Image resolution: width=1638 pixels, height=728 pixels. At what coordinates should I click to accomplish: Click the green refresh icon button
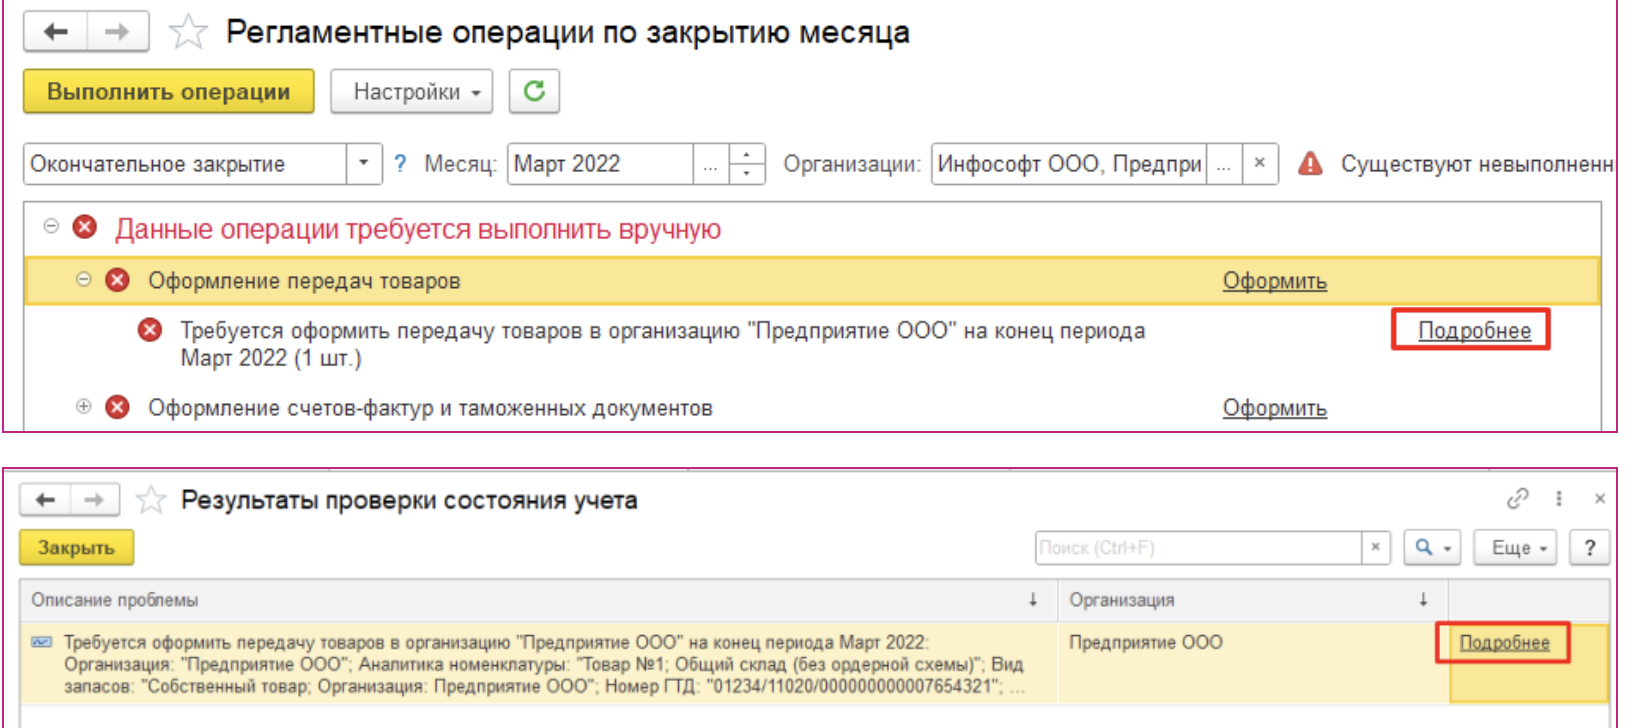pos(534,92)
